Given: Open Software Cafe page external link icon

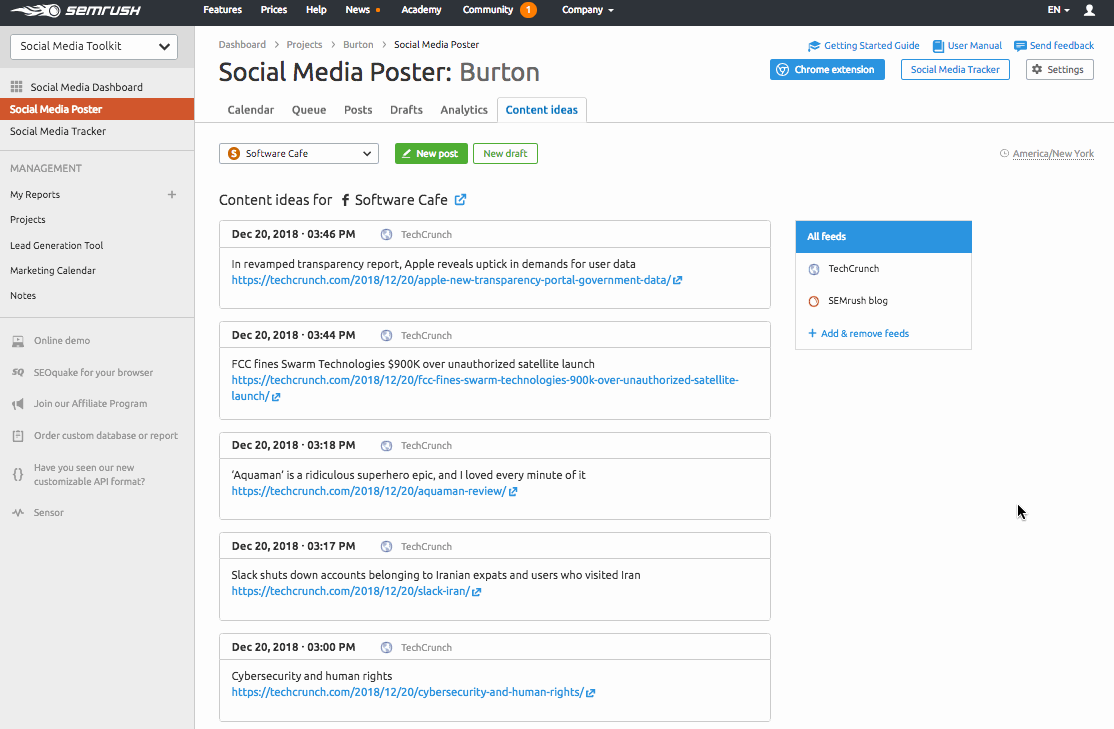Looking at the screenshot, I should click(460, 200).
